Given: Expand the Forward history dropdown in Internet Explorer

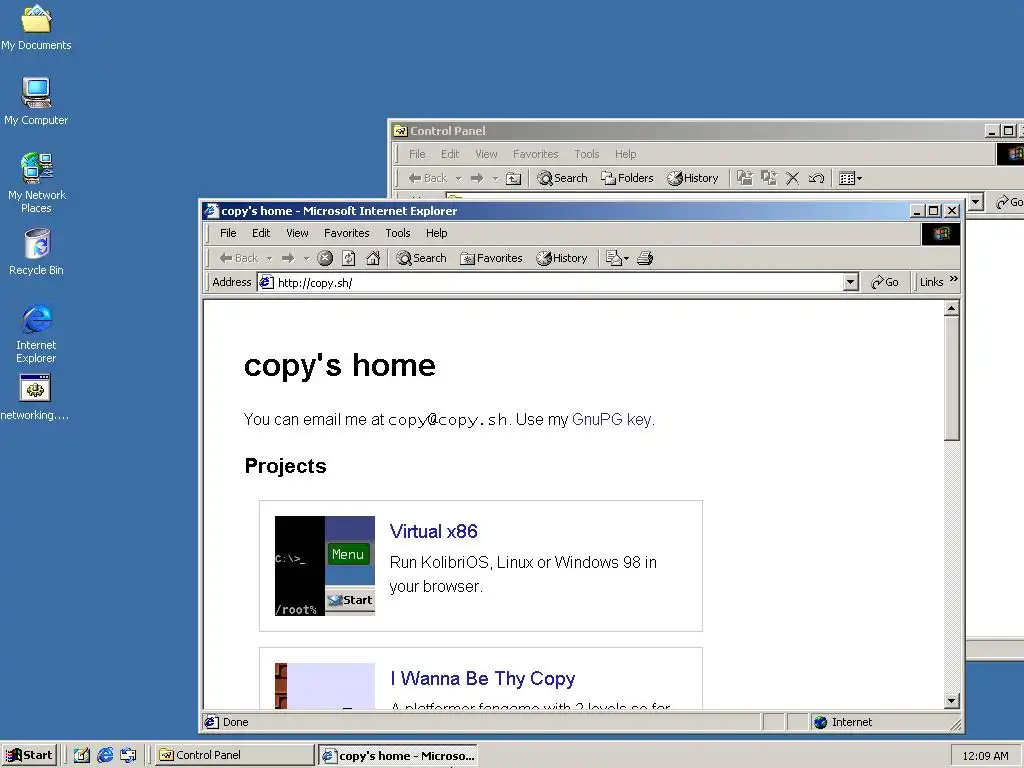Looking at the screenshot, I should click(x=306, y=259).
